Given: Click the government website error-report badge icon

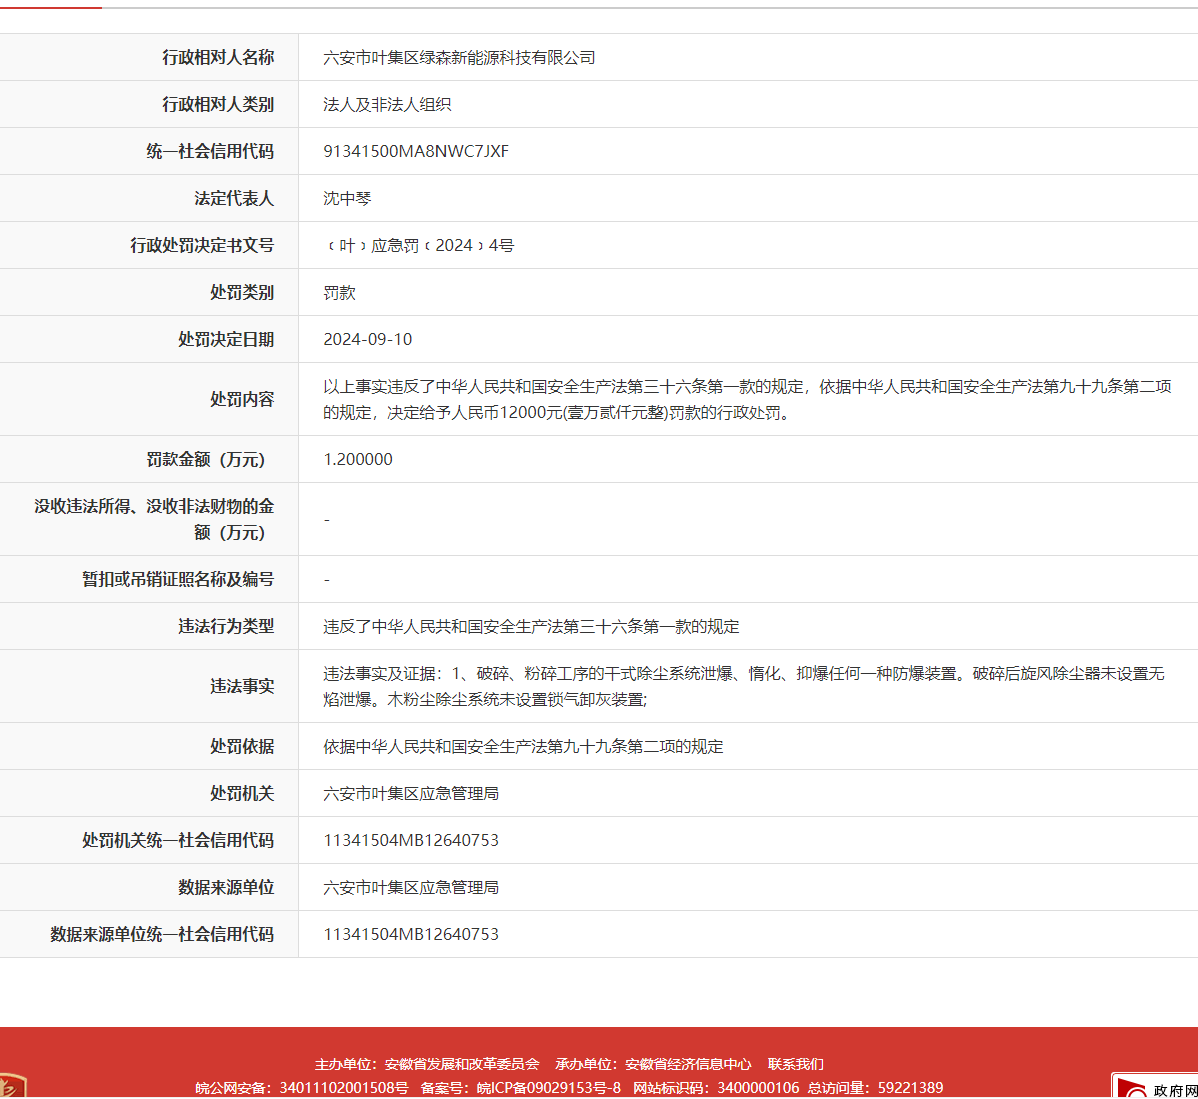Looking at the screenshot, I should (x=1156, y=1087).
